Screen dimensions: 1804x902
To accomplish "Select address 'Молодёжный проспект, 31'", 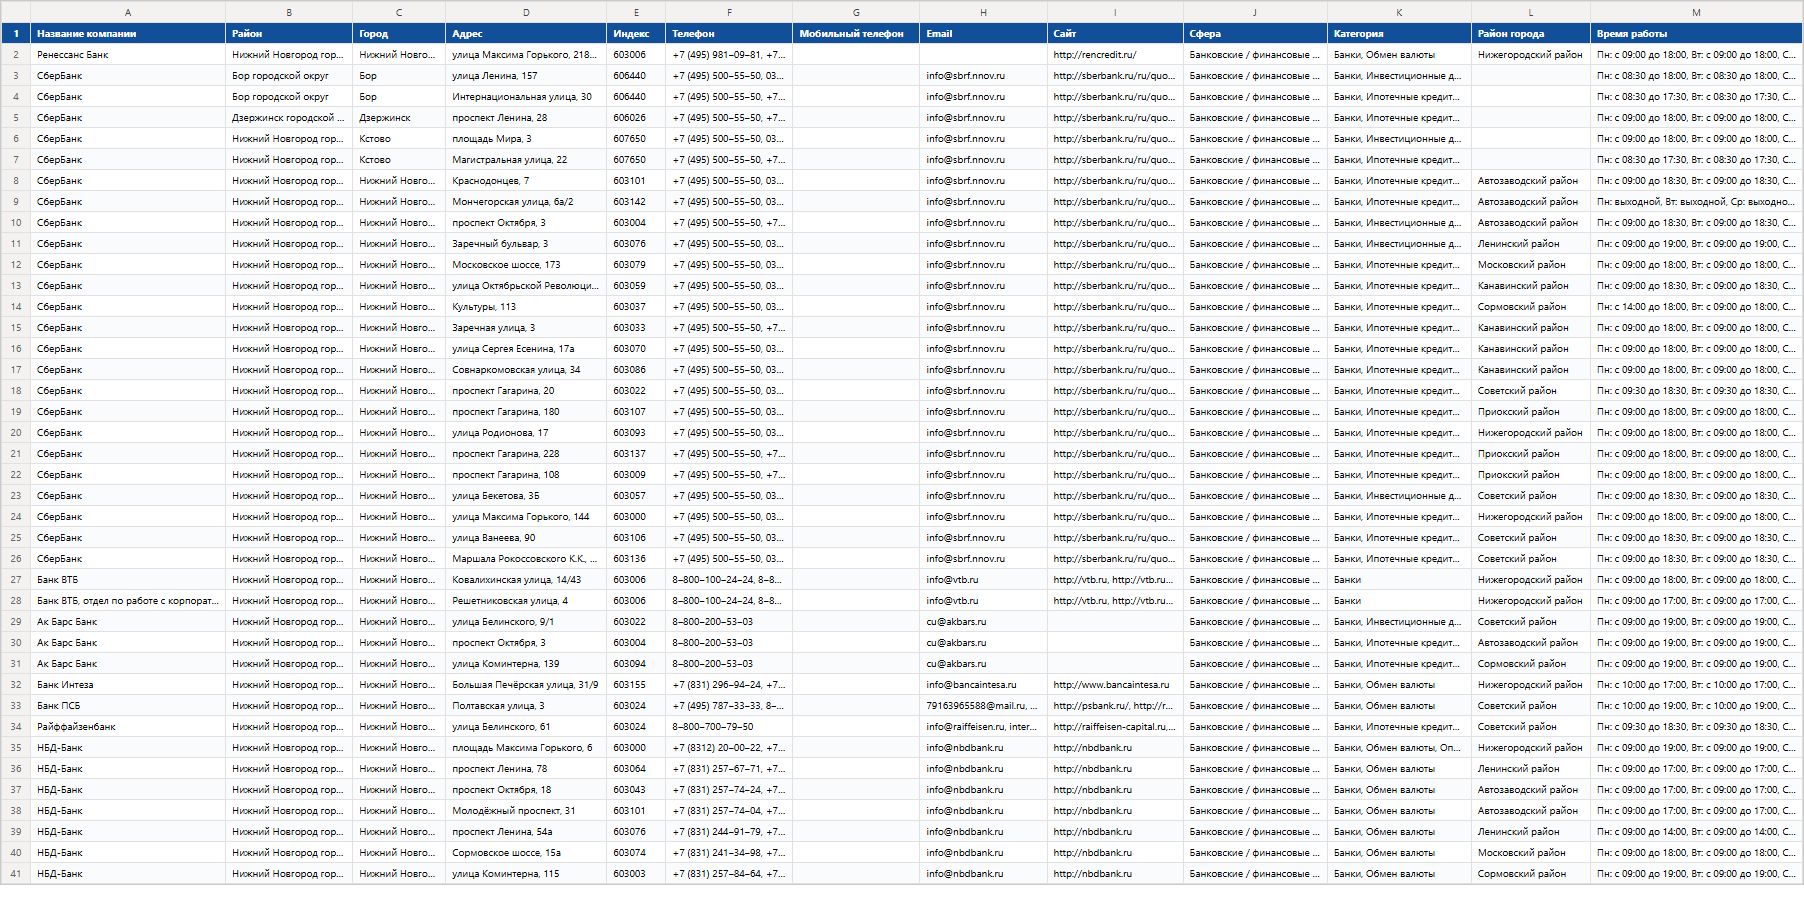I will click(526, 811).
